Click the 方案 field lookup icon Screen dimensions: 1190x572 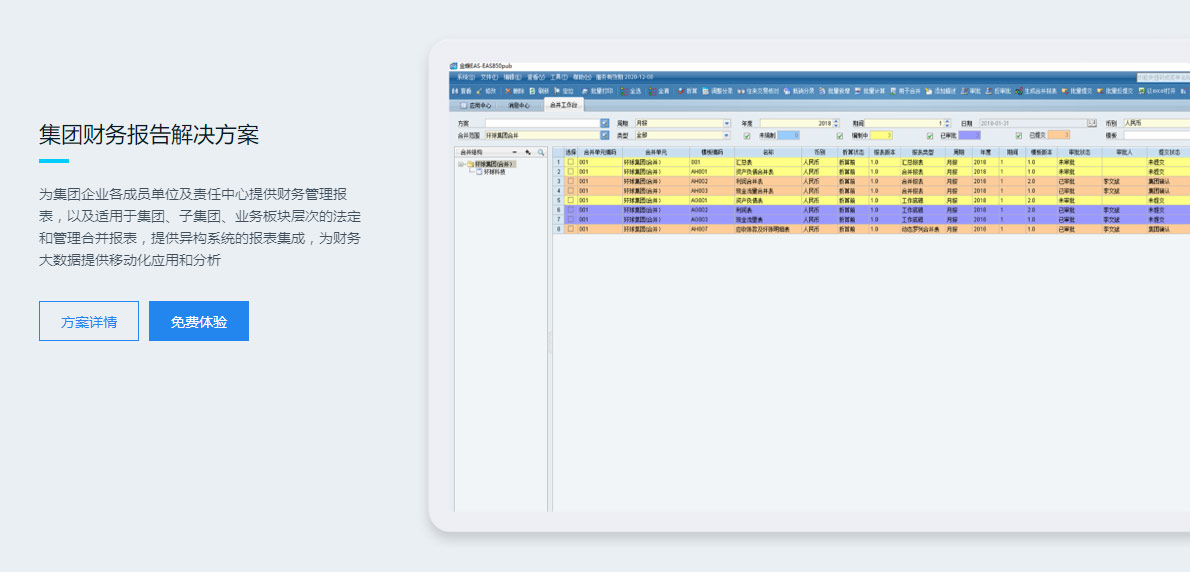point(604,123)
